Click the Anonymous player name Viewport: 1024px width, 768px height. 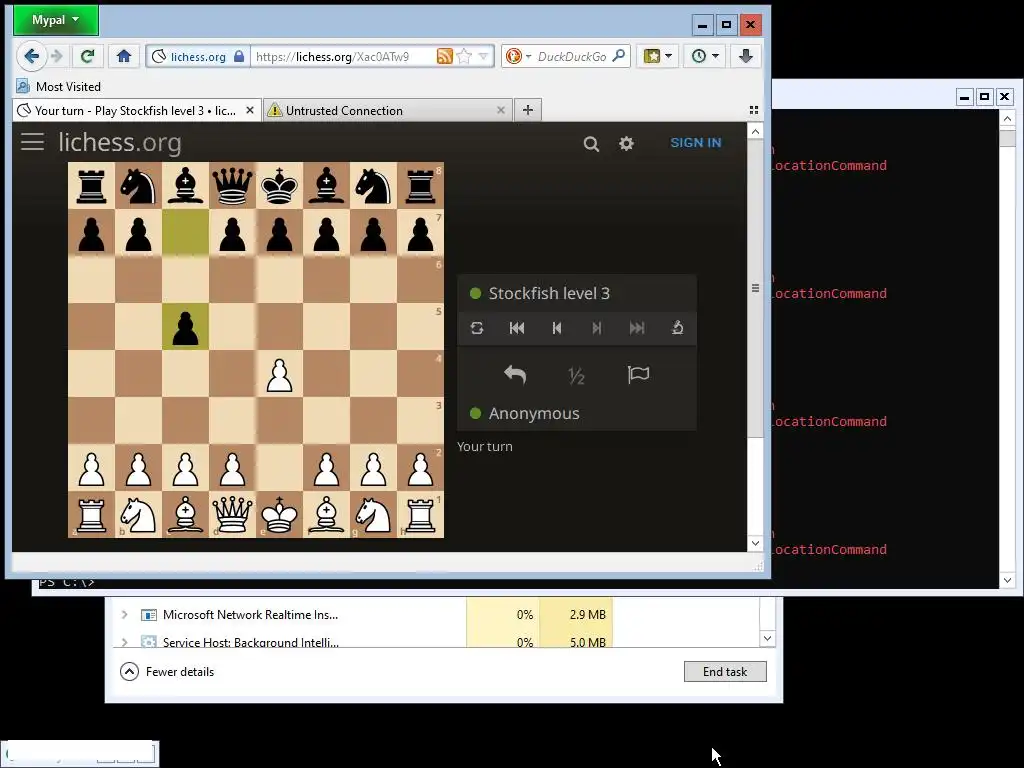[x=534, y=413]
